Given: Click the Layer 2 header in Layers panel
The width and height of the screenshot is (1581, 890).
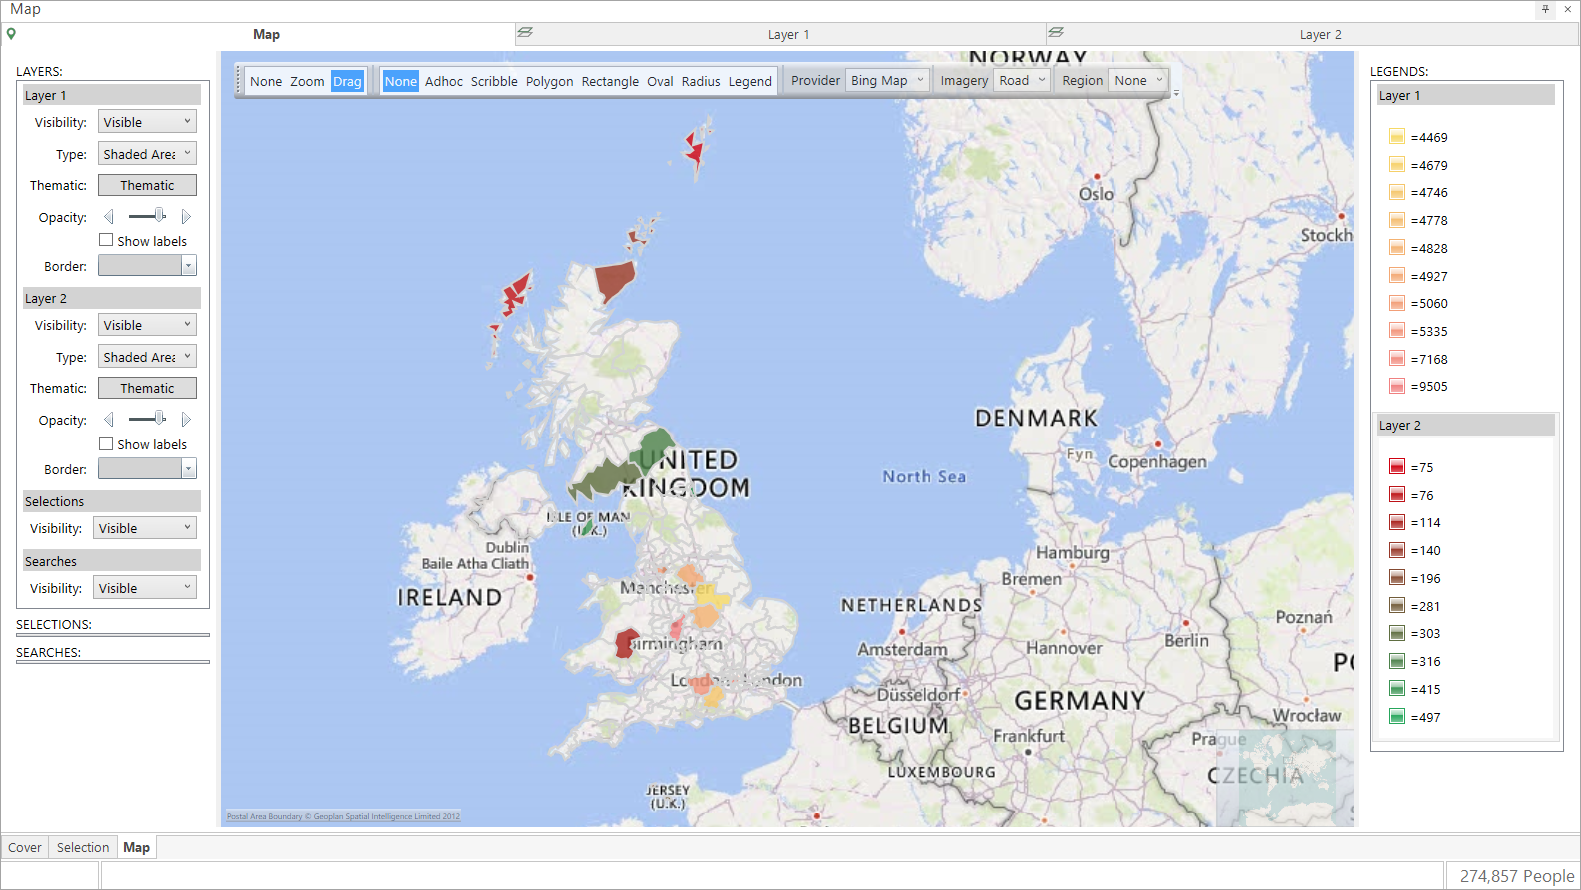Looking at the screenshot, I should tap(111, 298).
